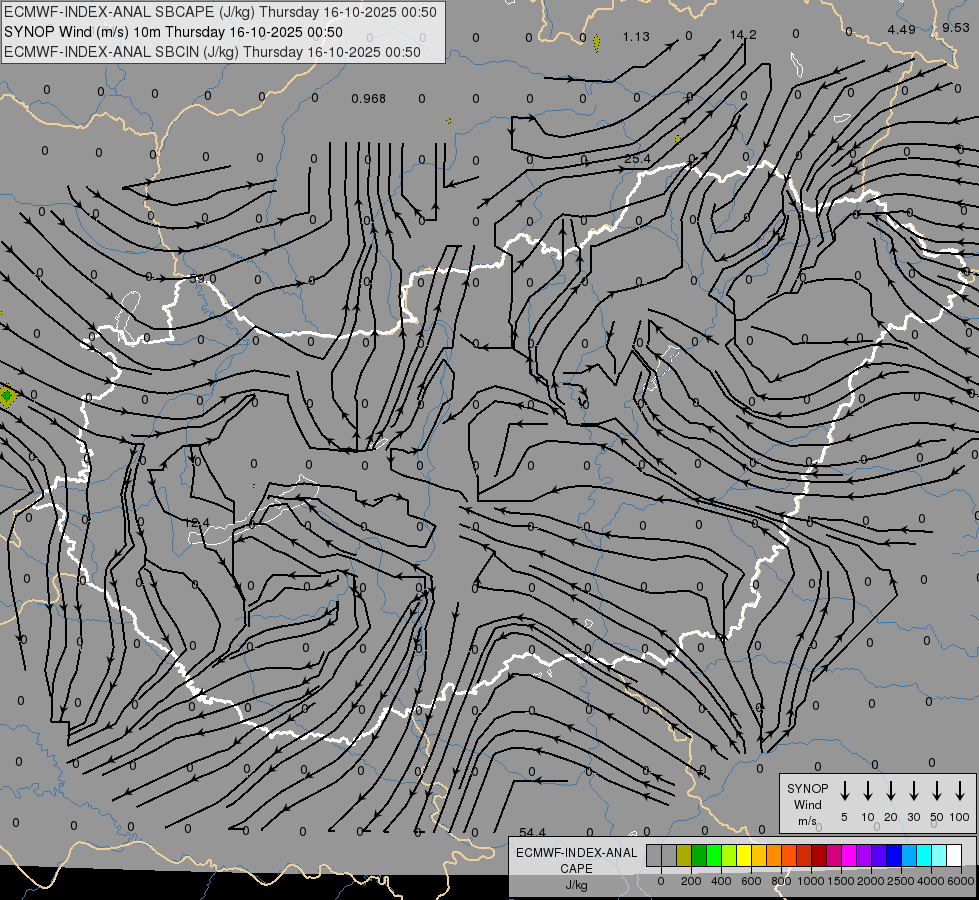Click the 54.4 CAPE value

tap(532, 832)
